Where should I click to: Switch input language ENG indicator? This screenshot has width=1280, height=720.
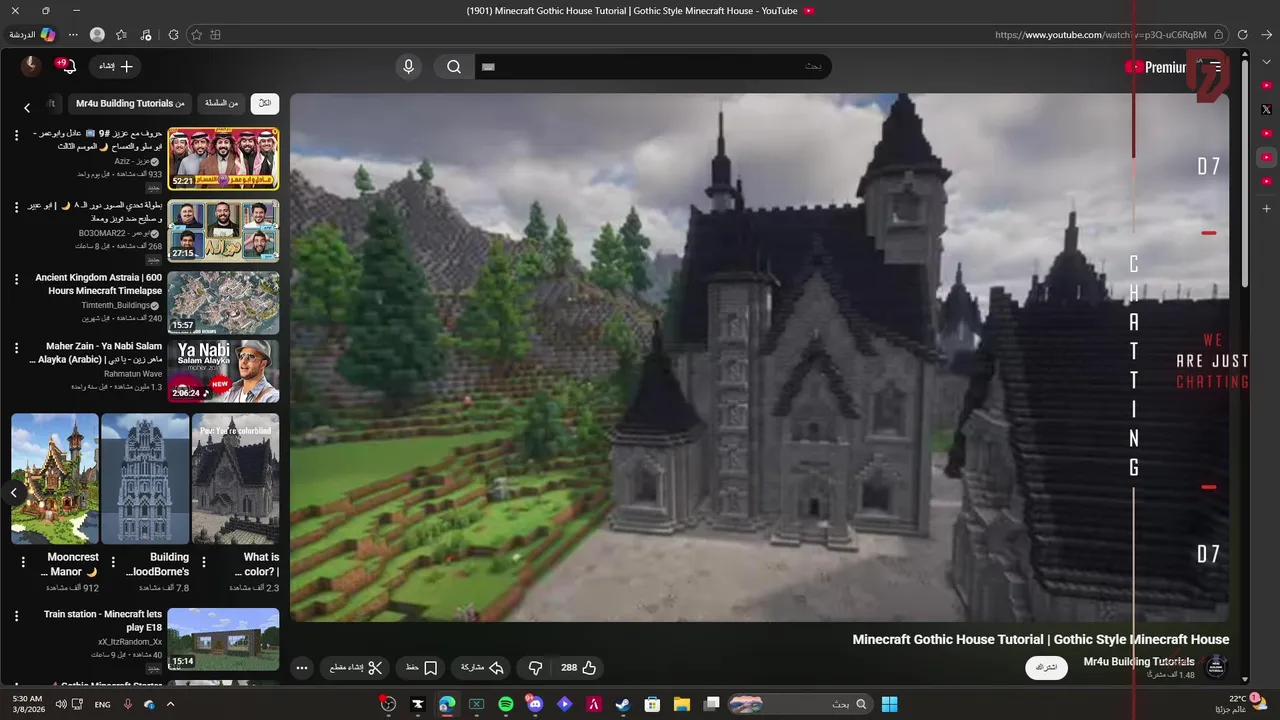pyautogui.click(x=102, y=704)
